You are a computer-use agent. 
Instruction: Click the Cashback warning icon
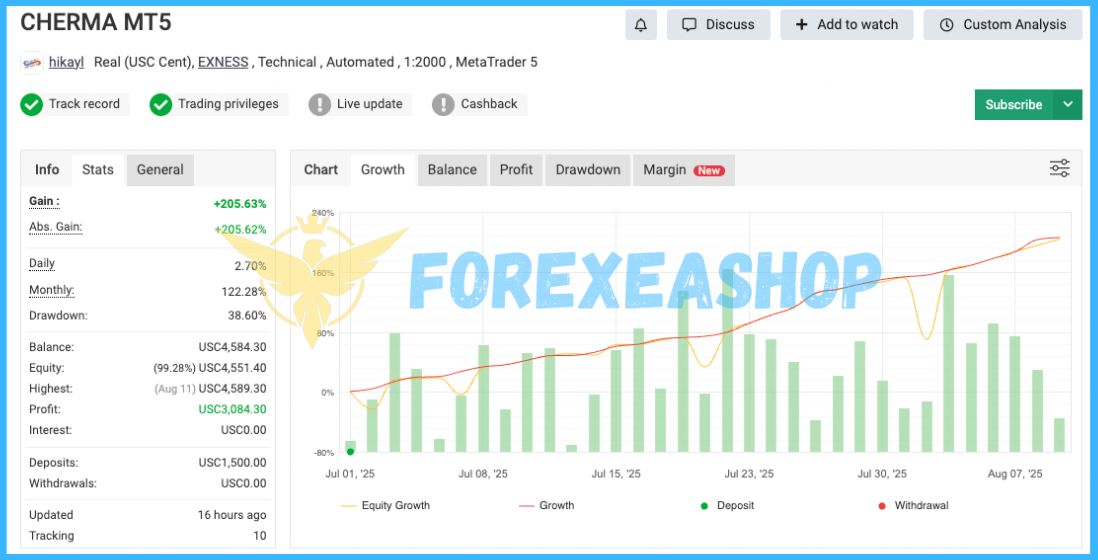pos(444,104)
